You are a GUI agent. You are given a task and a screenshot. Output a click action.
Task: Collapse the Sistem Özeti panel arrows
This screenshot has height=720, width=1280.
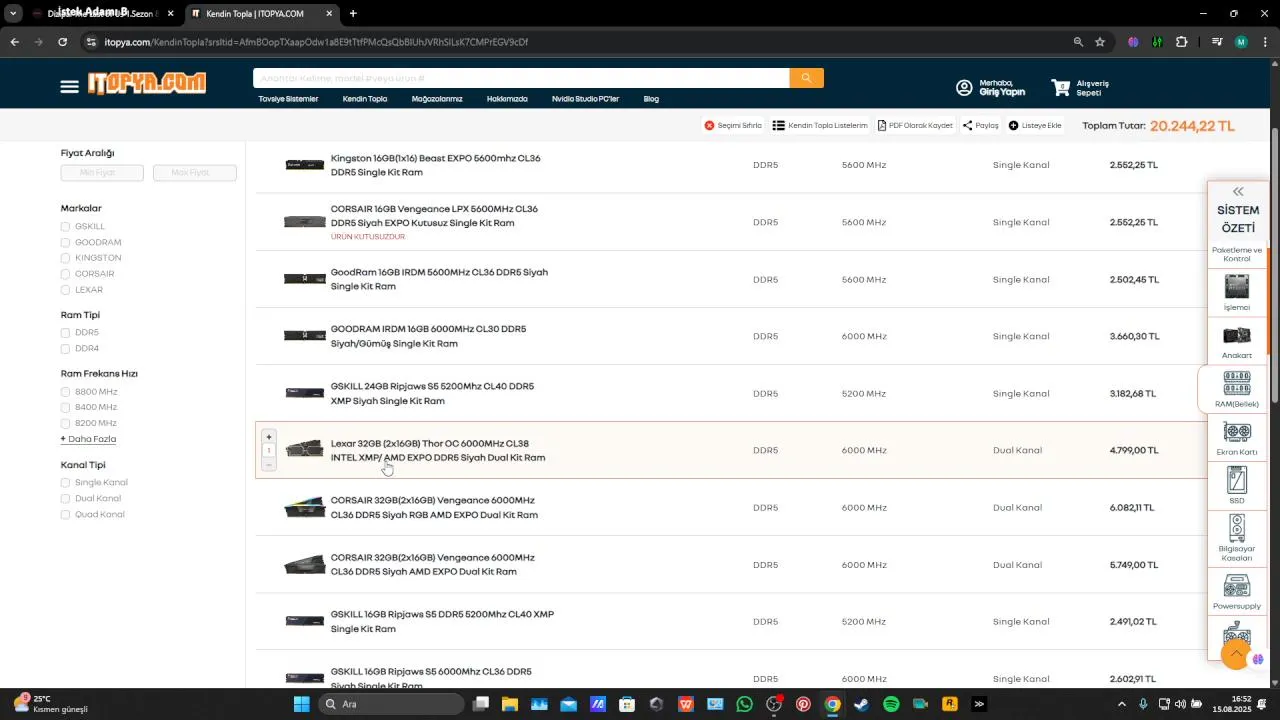tap(1238, 191)
